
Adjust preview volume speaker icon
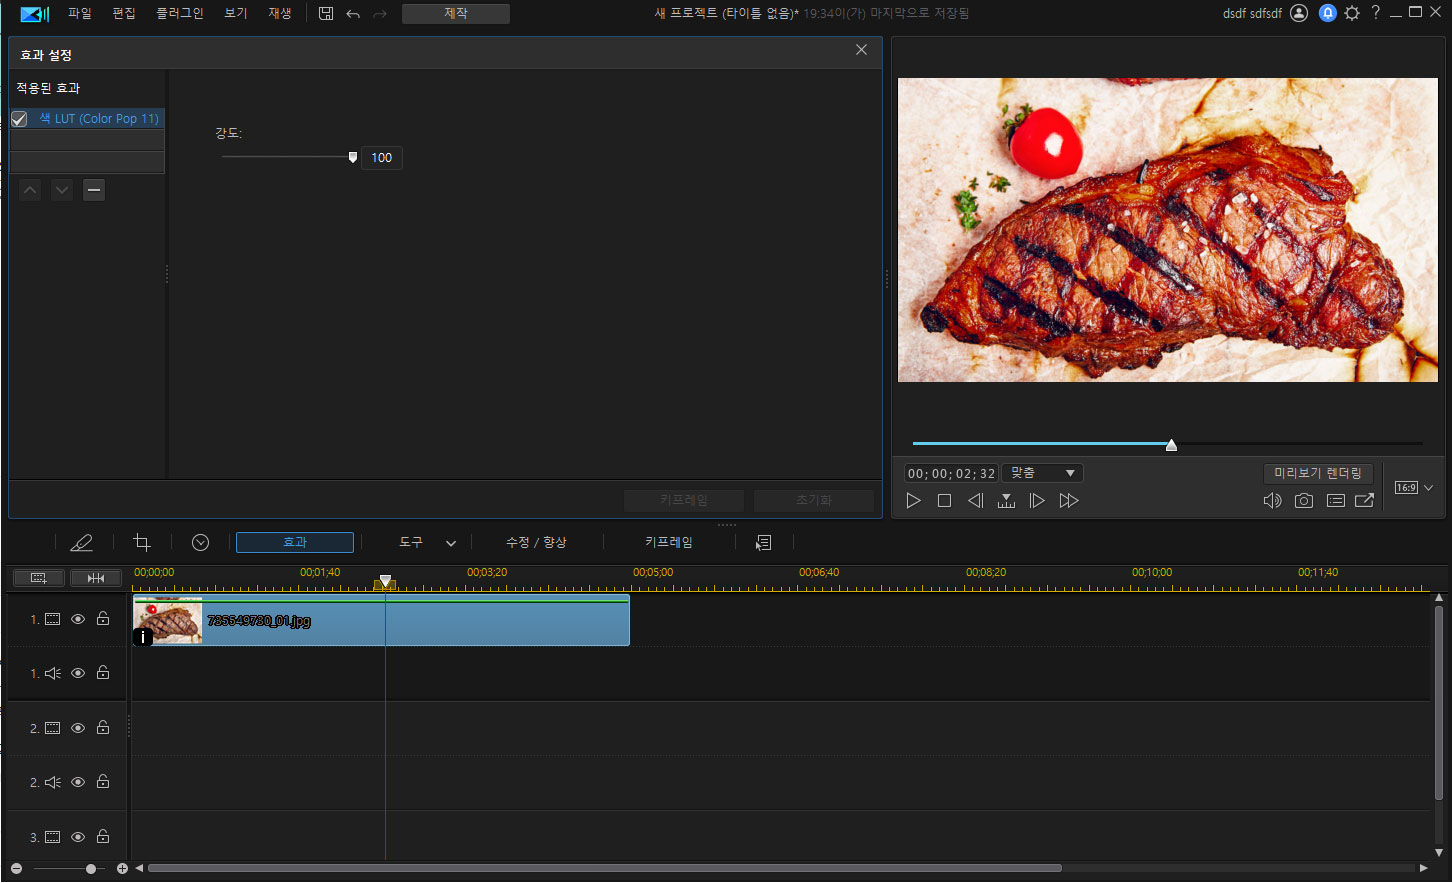pyautogui.click(x=1272, y=501)
